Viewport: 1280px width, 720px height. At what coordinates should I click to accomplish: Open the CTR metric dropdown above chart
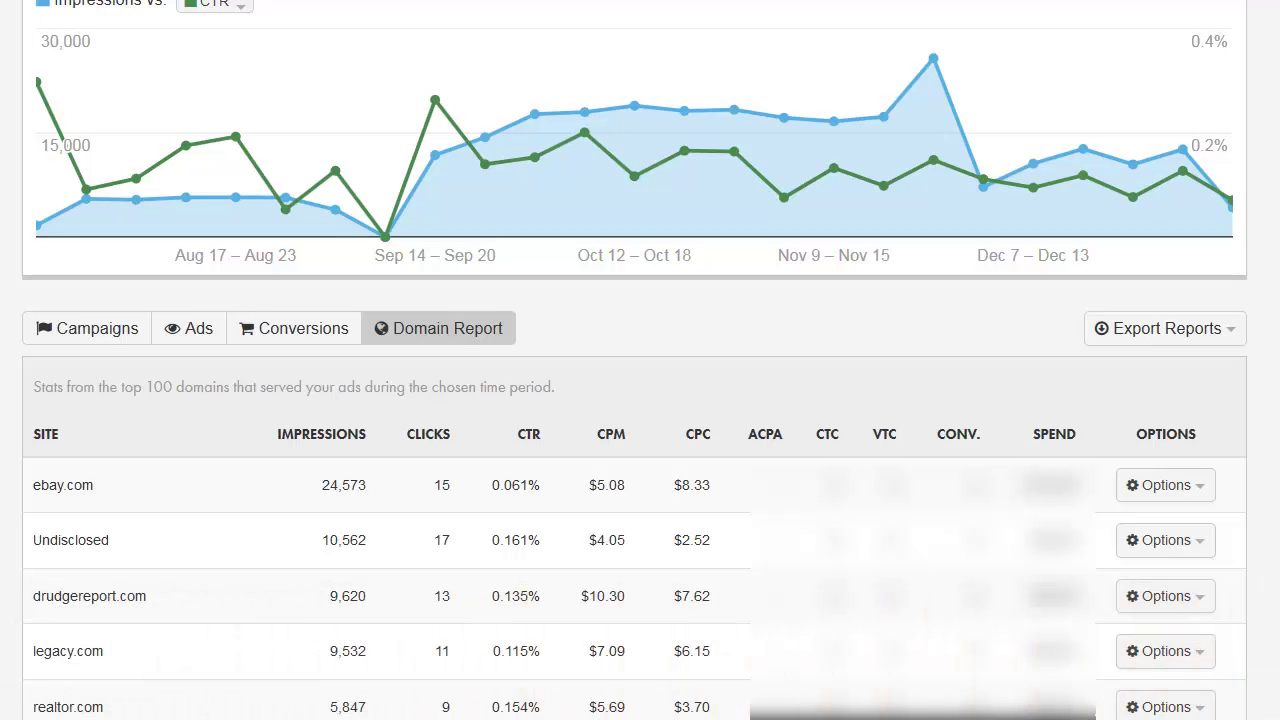click(215, 4)
